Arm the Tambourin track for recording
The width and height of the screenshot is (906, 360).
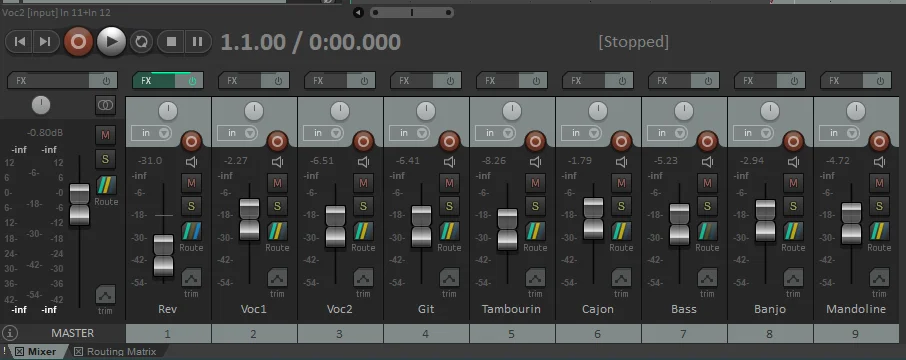pos(536,141)
